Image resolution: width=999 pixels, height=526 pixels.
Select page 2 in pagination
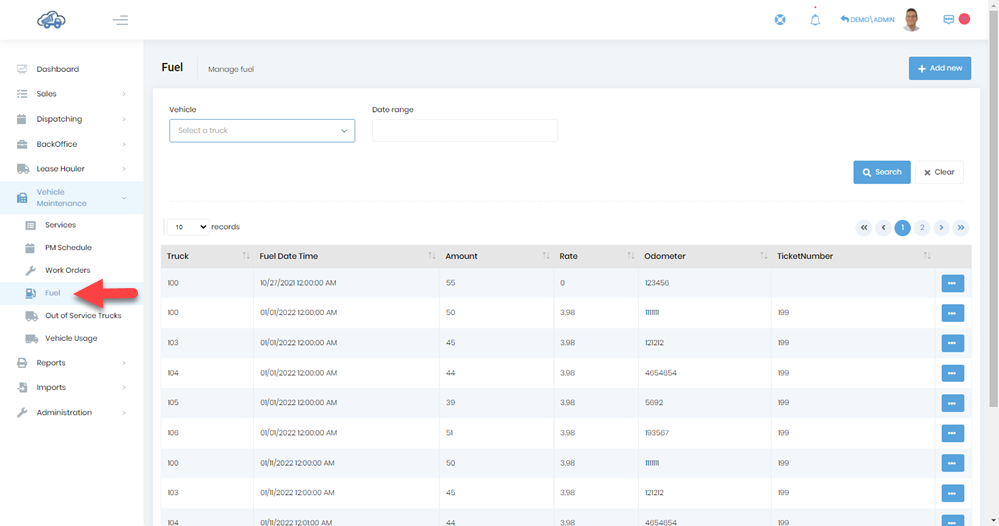point(922,227)
